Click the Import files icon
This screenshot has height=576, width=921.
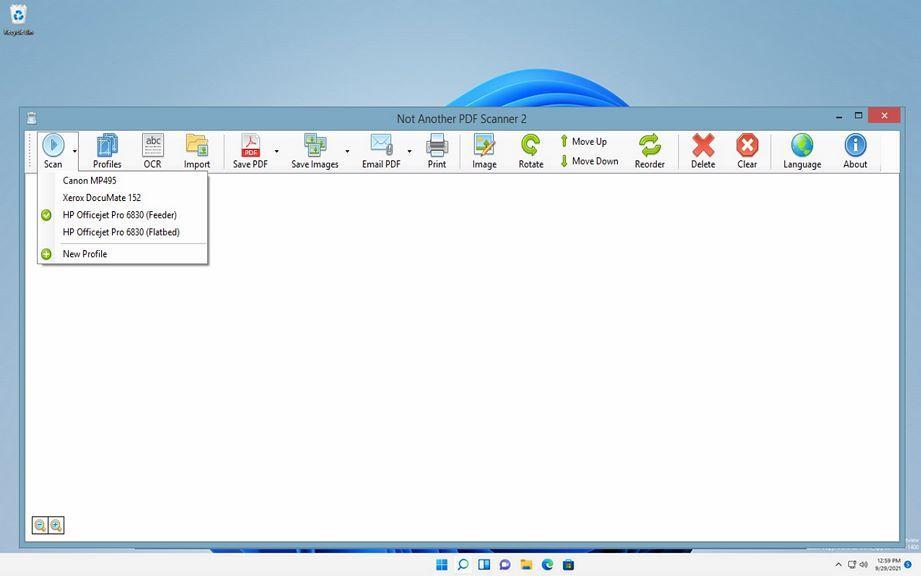pyautogui.click(x=197, y=150)
